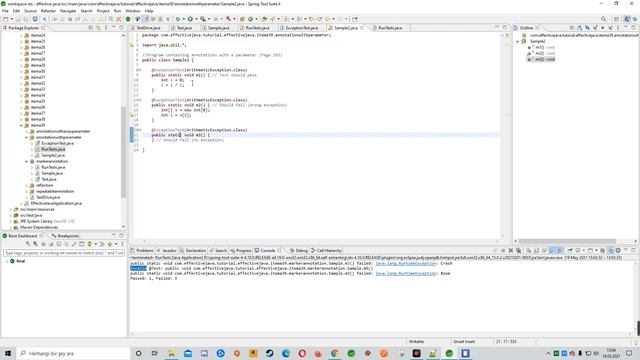This screenshot has height=360, width=640.
Task: Click the green Run toolbar button
Action: pos(190,19)
